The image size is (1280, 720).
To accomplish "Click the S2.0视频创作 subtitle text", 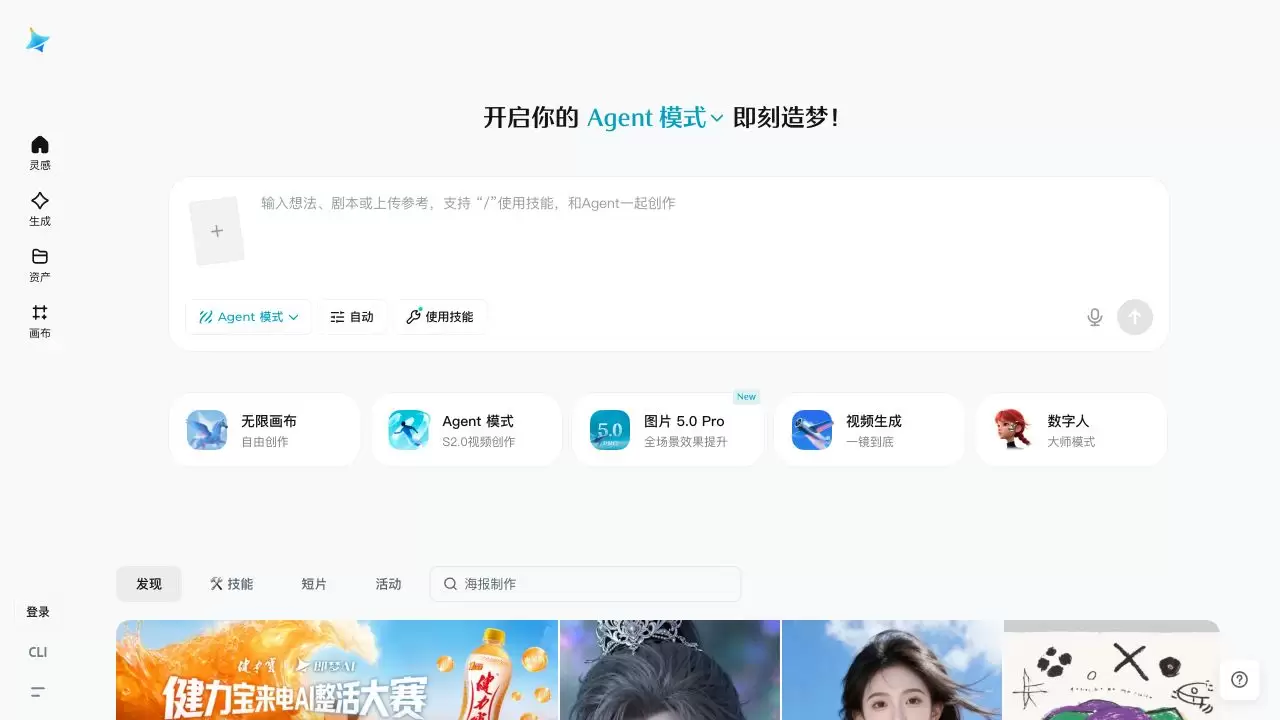I will click(x=479, y=442).
